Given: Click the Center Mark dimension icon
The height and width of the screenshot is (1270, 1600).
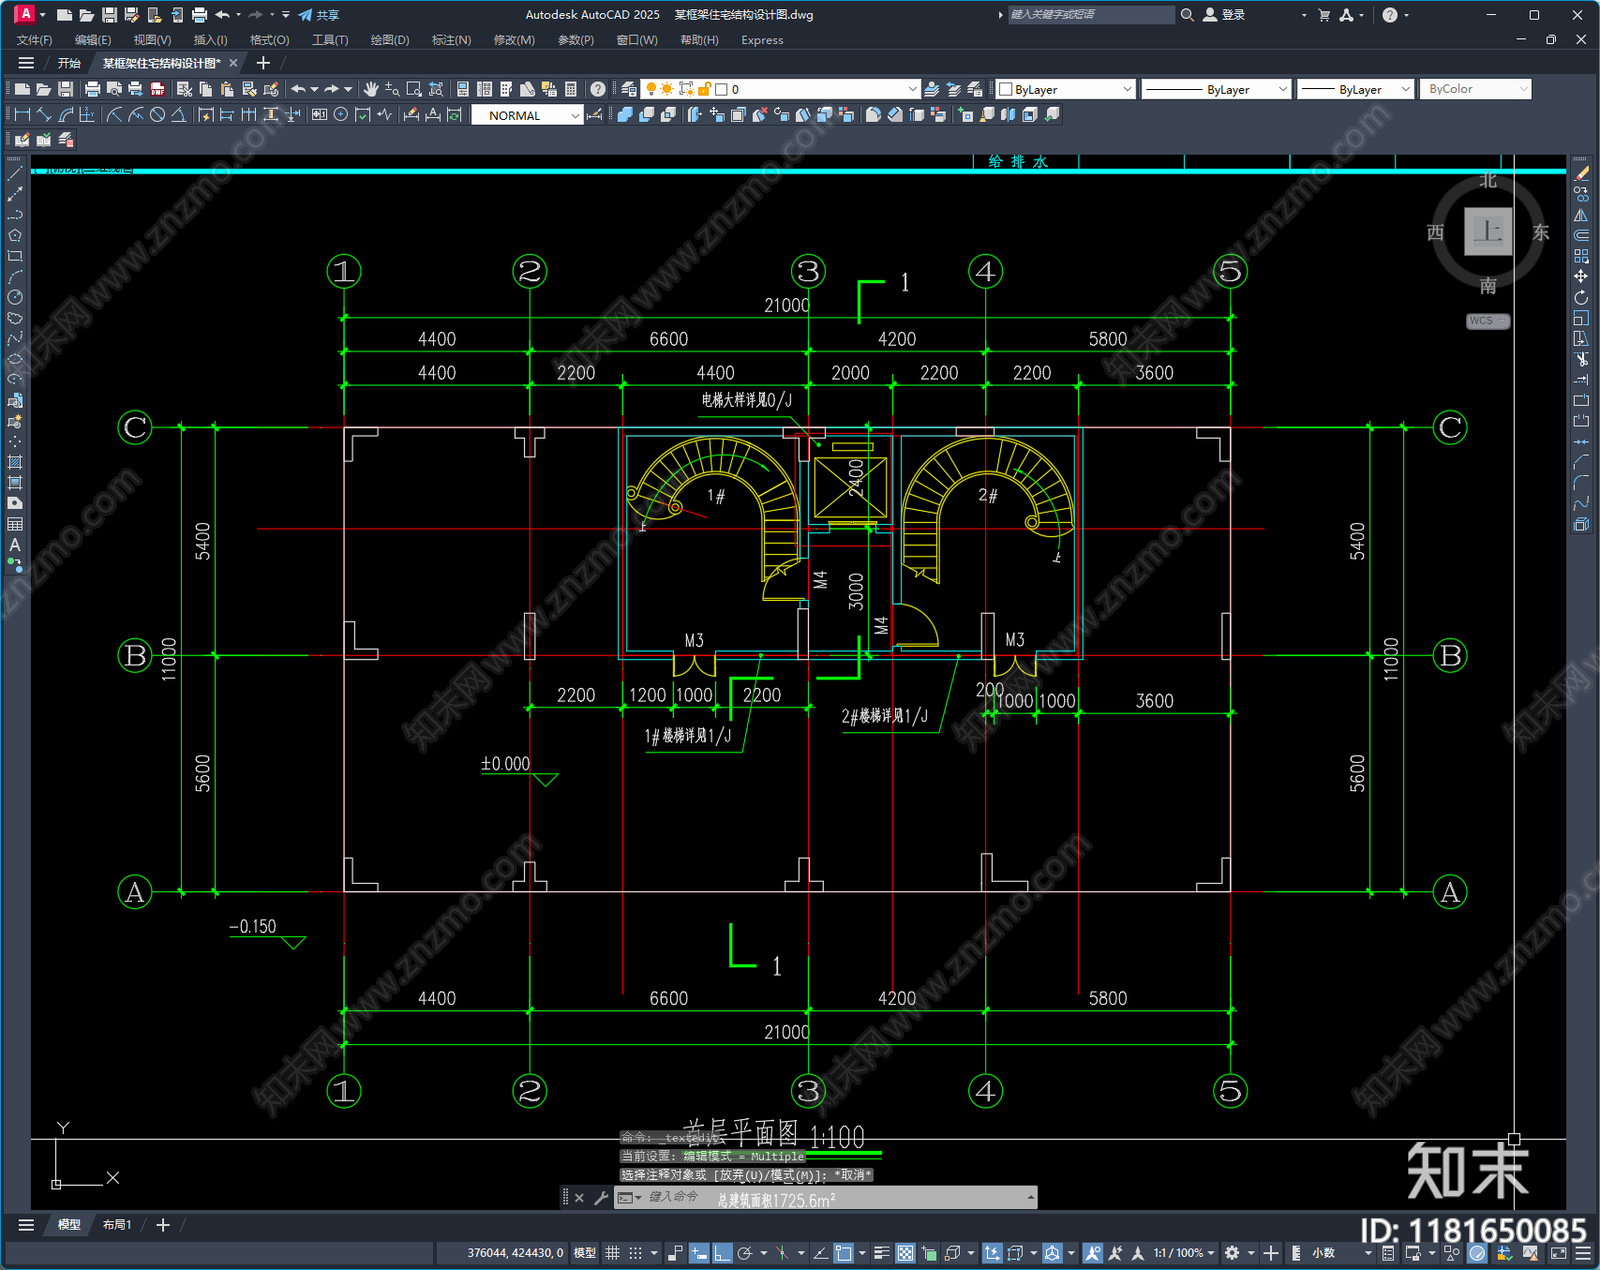Looking at the screenshot, I should coord(341,115).
